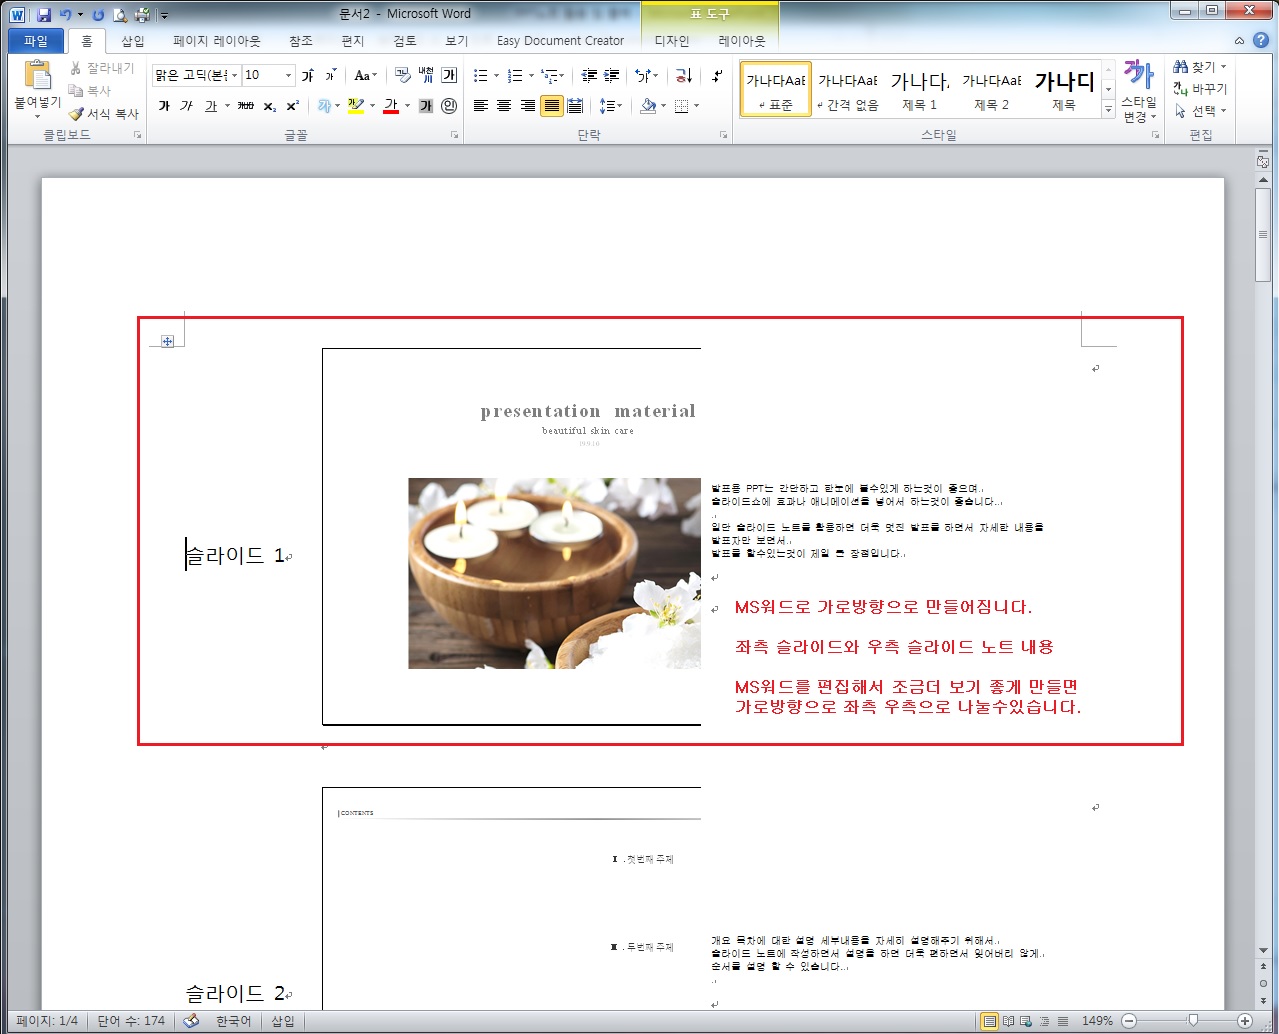
Task: Apply the red font color
Action: (391, 106)
